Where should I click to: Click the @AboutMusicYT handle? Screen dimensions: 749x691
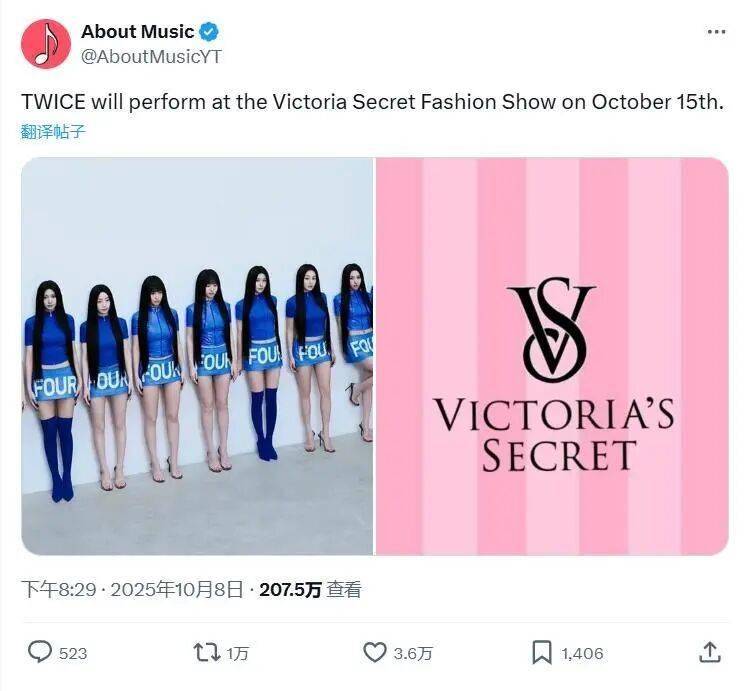tap(150, 56)
